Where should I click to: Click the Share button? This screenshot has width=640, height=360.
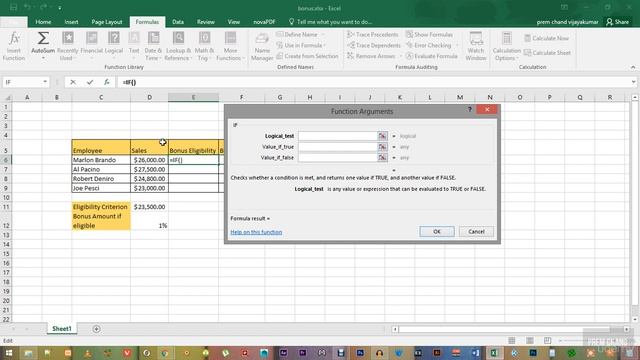tap(617, 22)
